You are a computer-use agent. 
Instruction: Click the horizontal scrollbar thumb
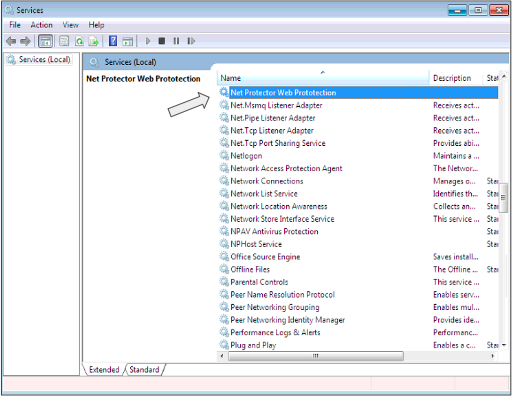[x=316, y=356]
